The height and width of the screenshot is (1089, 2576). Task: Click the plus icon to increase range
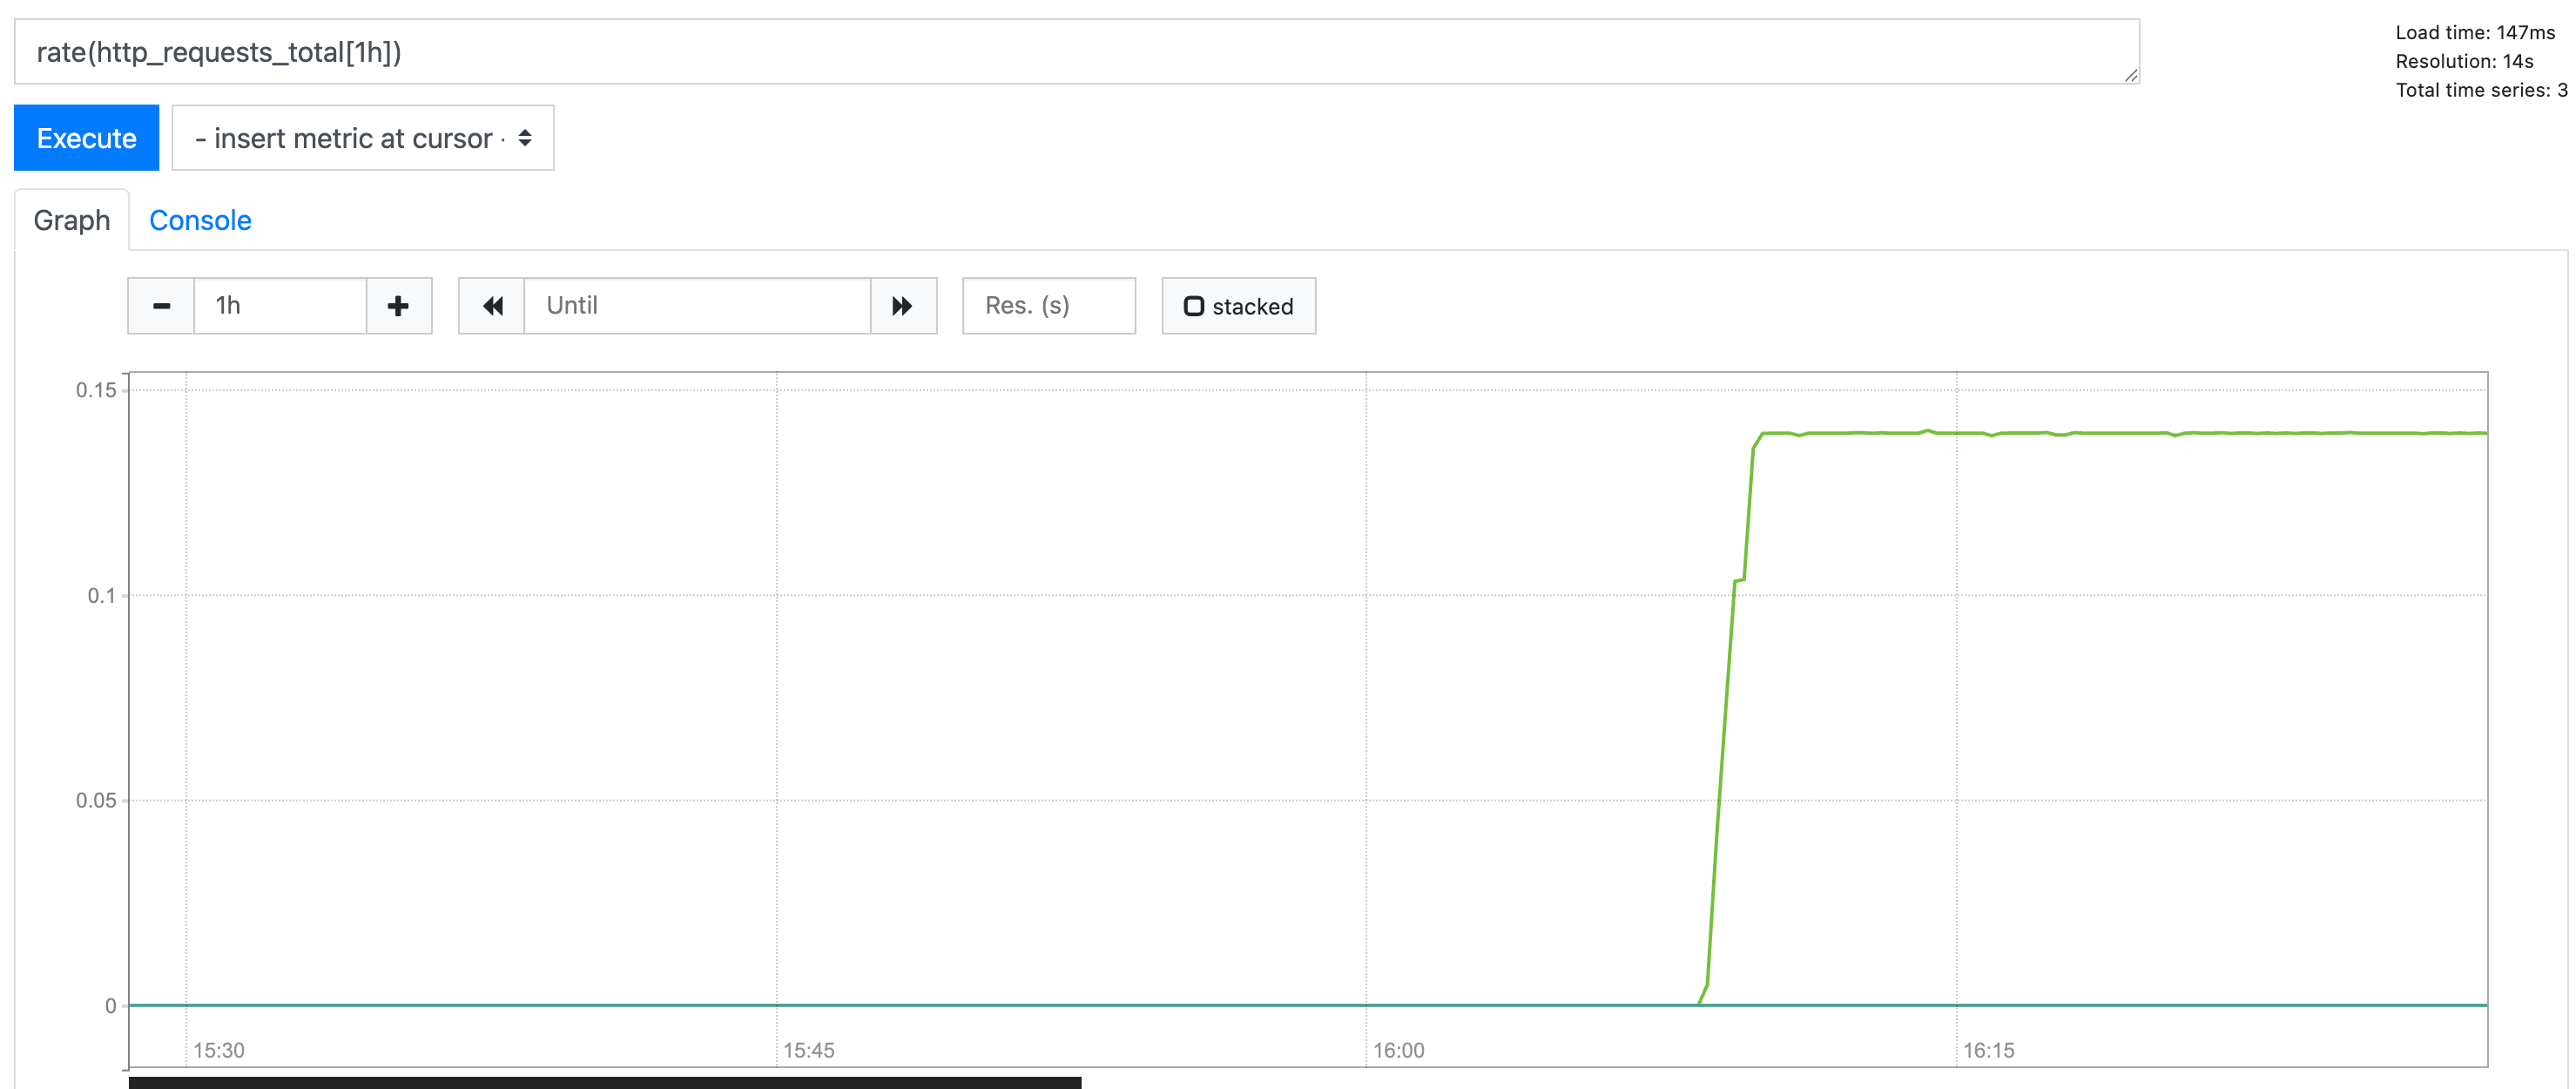tap(398, 306)
